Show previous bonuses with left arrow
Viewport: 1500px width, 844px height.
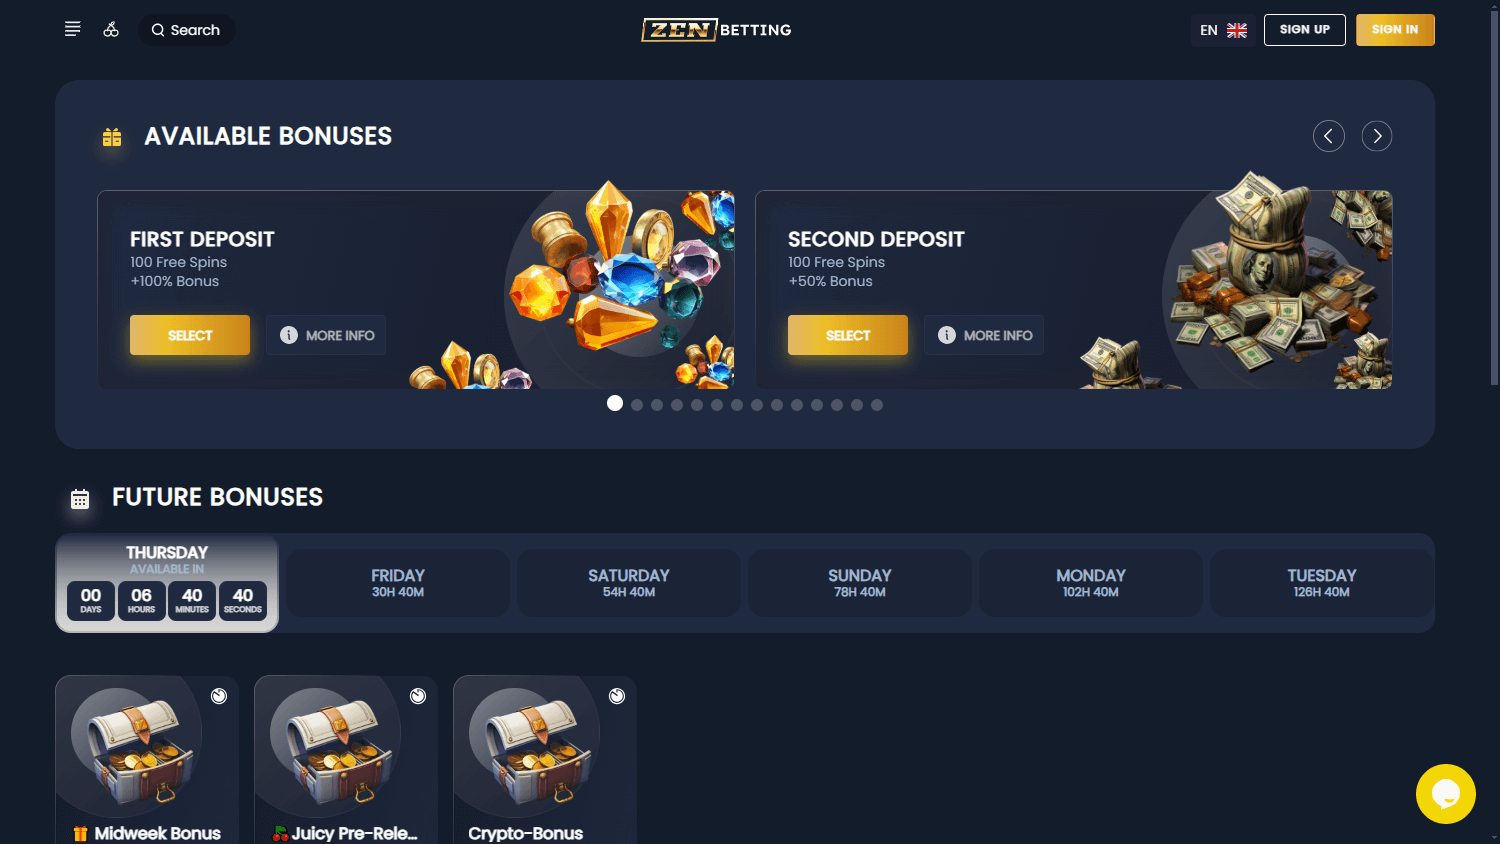(1329, 136)
